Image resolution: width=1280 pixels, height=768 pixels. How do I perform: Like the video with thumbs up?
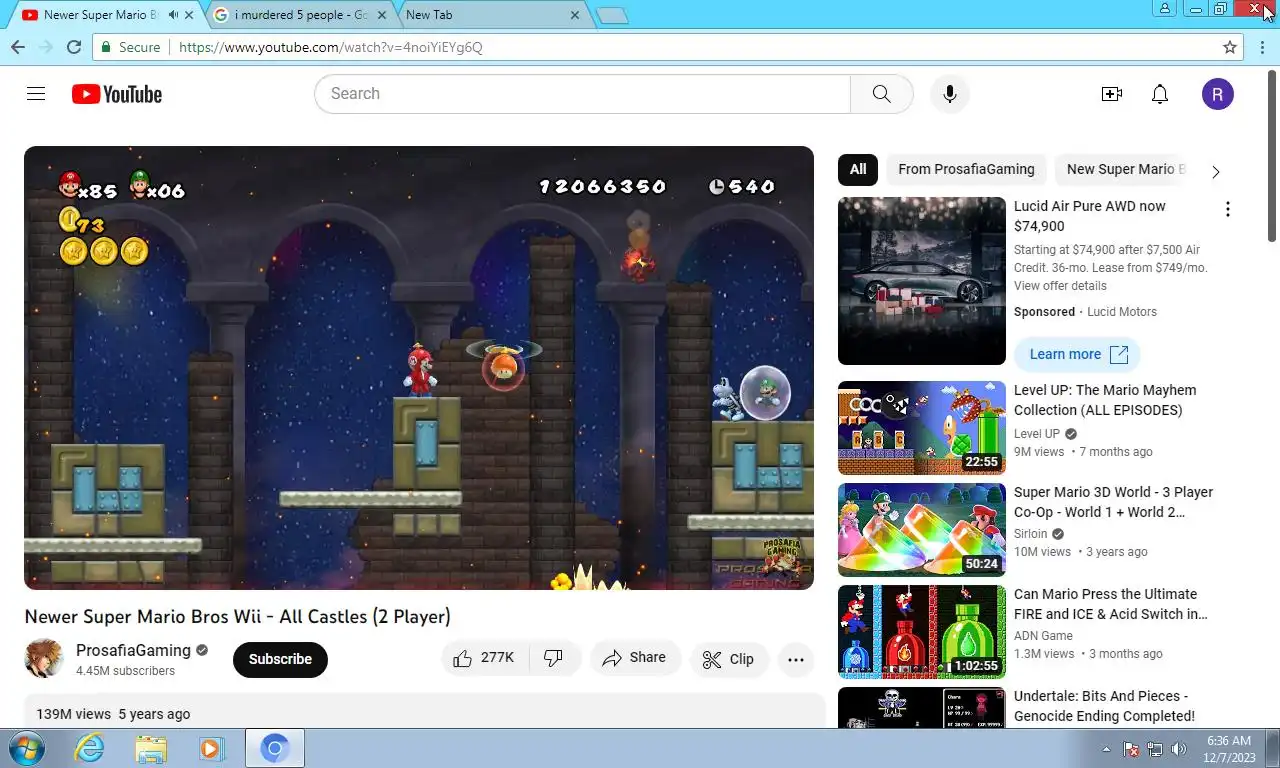(484, 658)
